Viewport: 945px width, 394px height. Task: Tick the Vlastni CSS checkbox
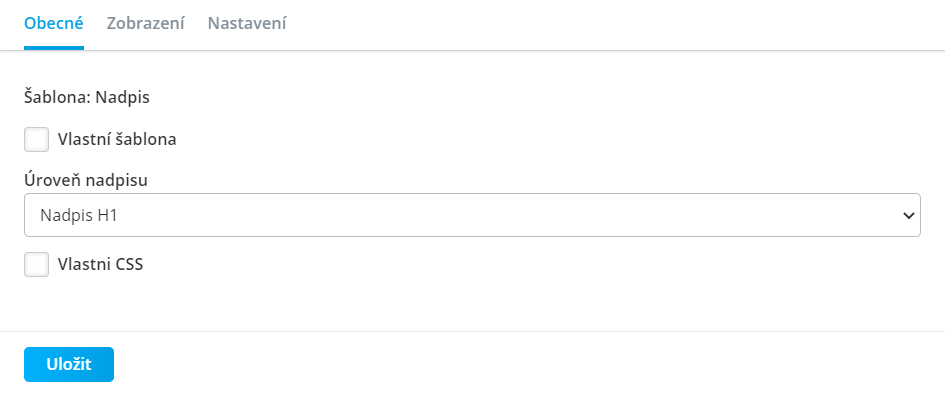tap(37, 264)
